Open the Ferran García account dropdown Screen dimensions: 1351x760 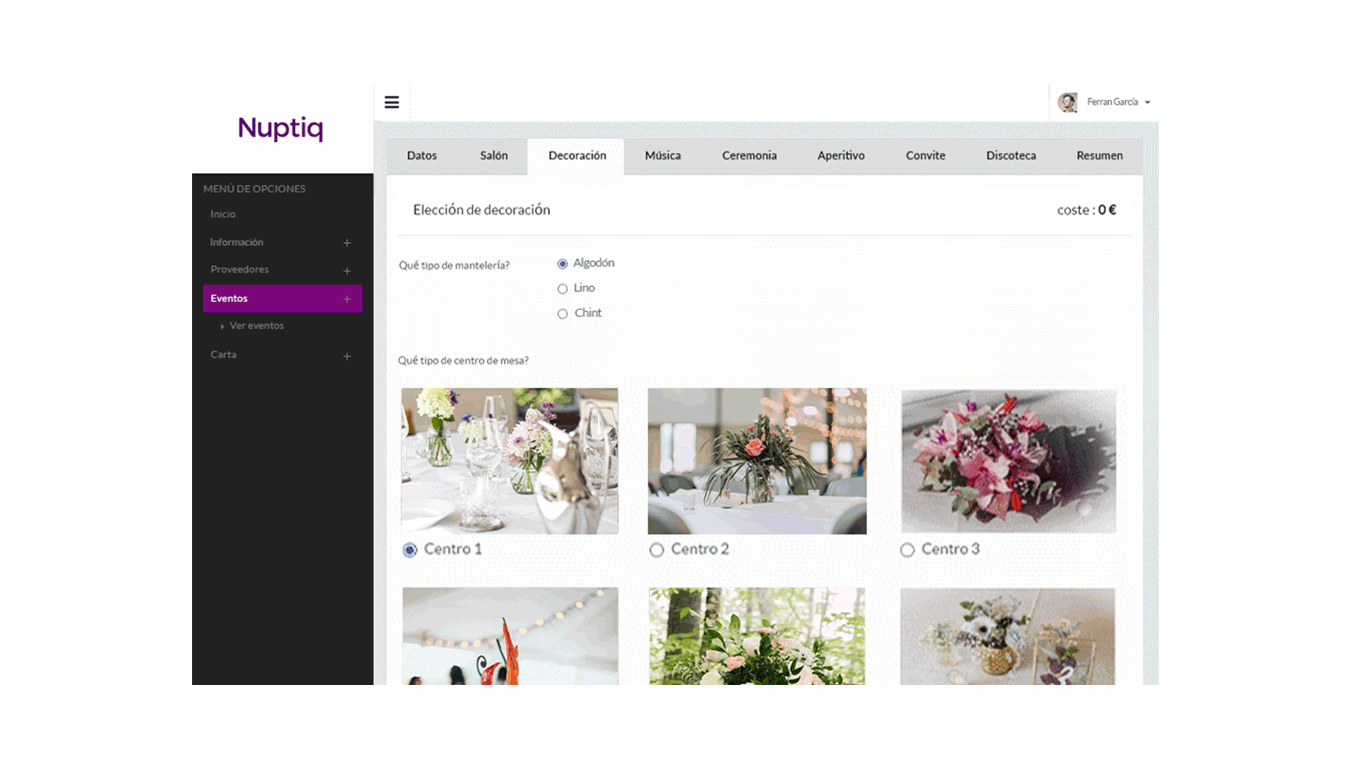click(x=1113, y=101)
